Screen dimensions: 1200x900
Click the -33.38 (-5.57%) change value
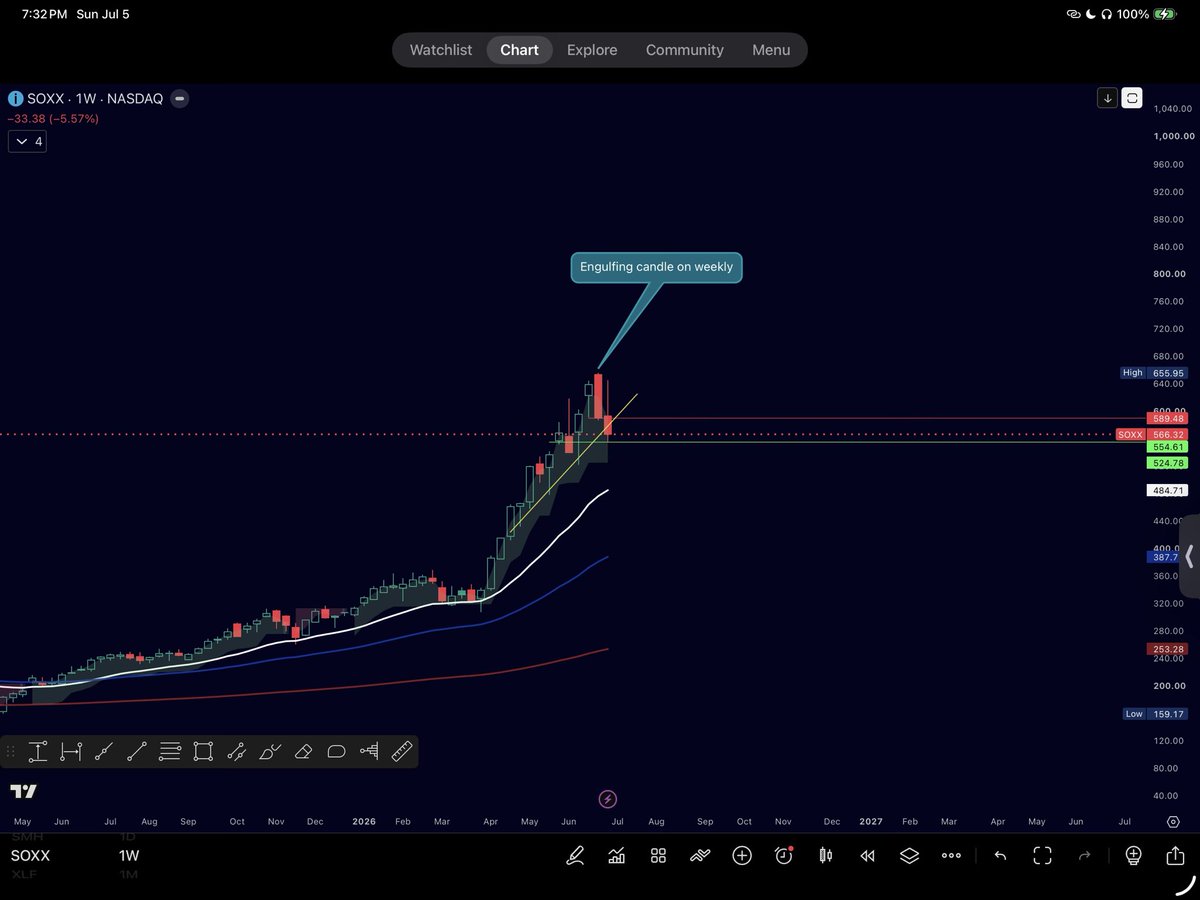click(x=54, y=119)
